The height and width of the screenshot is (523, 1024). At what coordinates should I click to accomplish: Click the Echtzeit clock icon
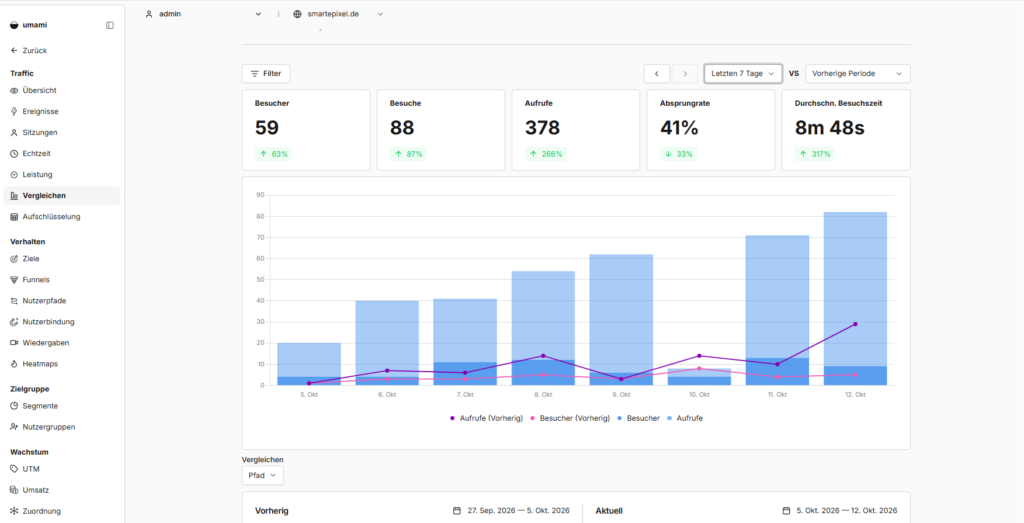[x=14, y=153]
